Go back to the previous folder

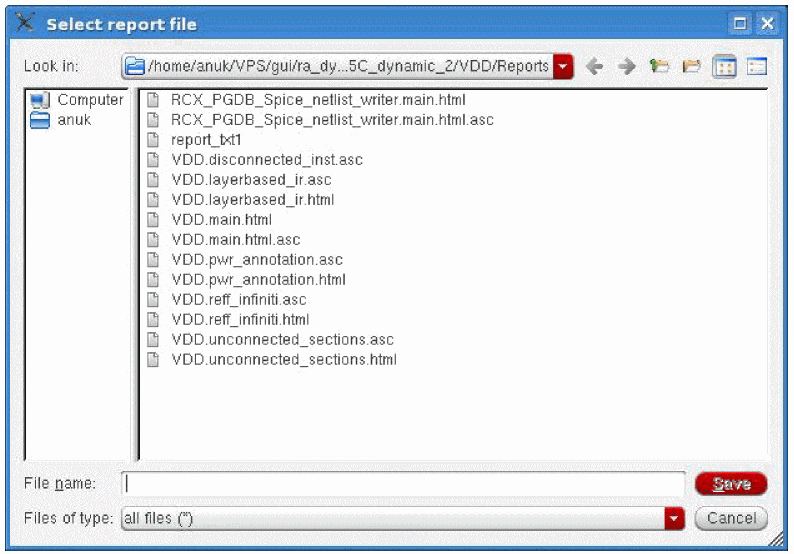pyautogui.click(x=594, y=66)
